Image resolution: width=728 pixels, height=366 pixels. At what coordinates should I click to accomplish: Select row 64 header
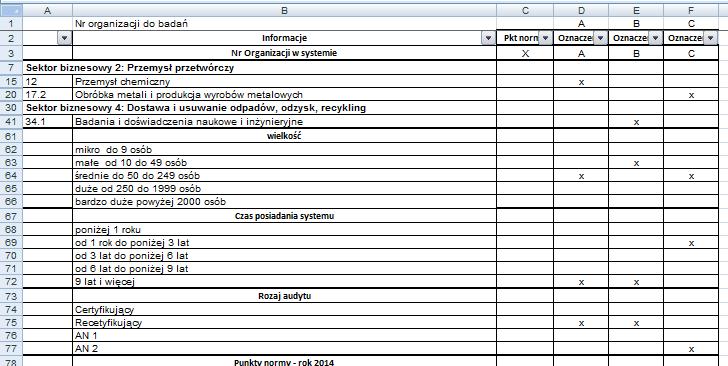point(11,176)
